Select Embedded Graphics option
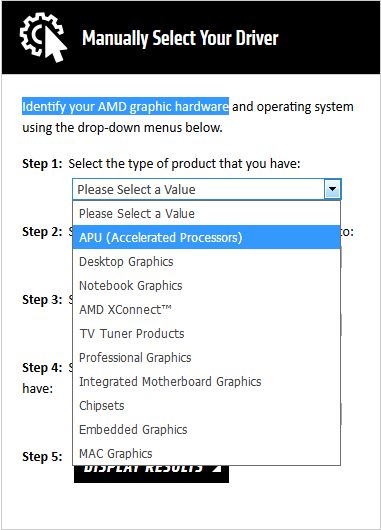Viewport: 381px width, 530px height. pyautogui.click(x=206, y=429)
